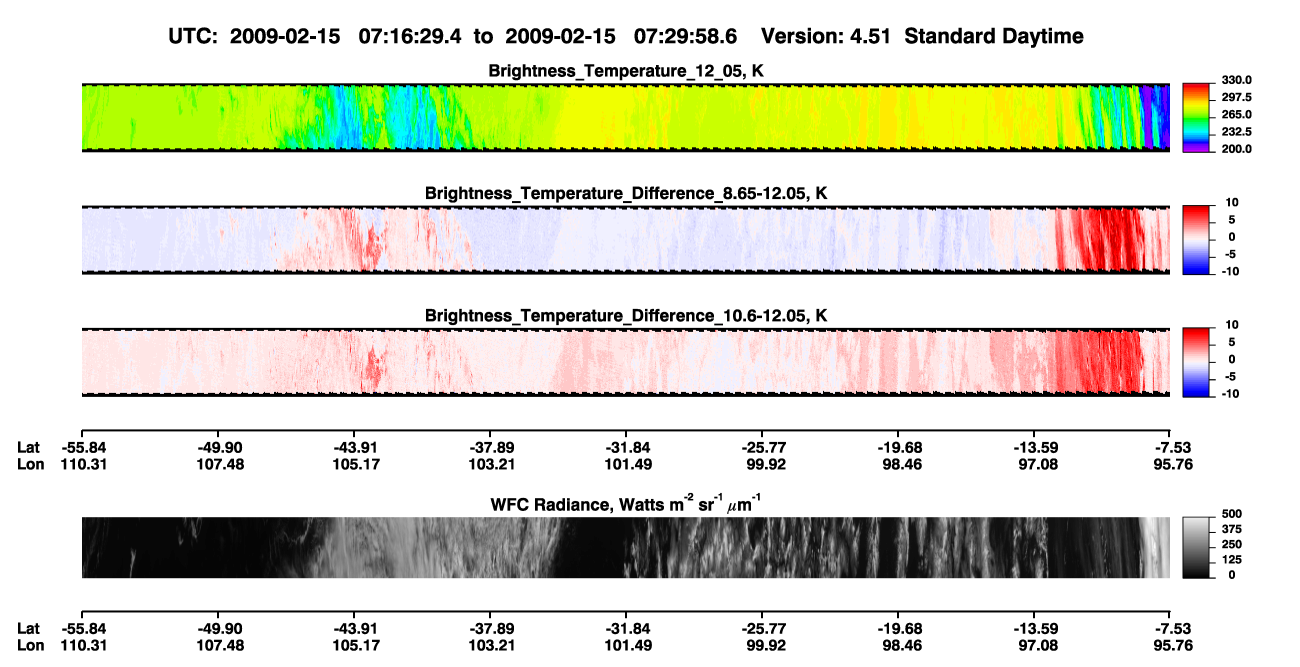This screenshot has width=1300, height=667.
Task: Click the 'Lon' label on the axis above WFC panel
Action: click(x=30, y=464)
